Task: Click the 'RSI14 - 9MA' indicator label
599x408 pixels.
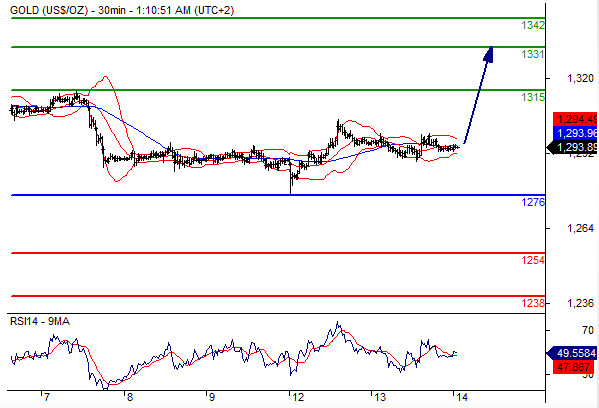Action: click(x=40, y=322)
